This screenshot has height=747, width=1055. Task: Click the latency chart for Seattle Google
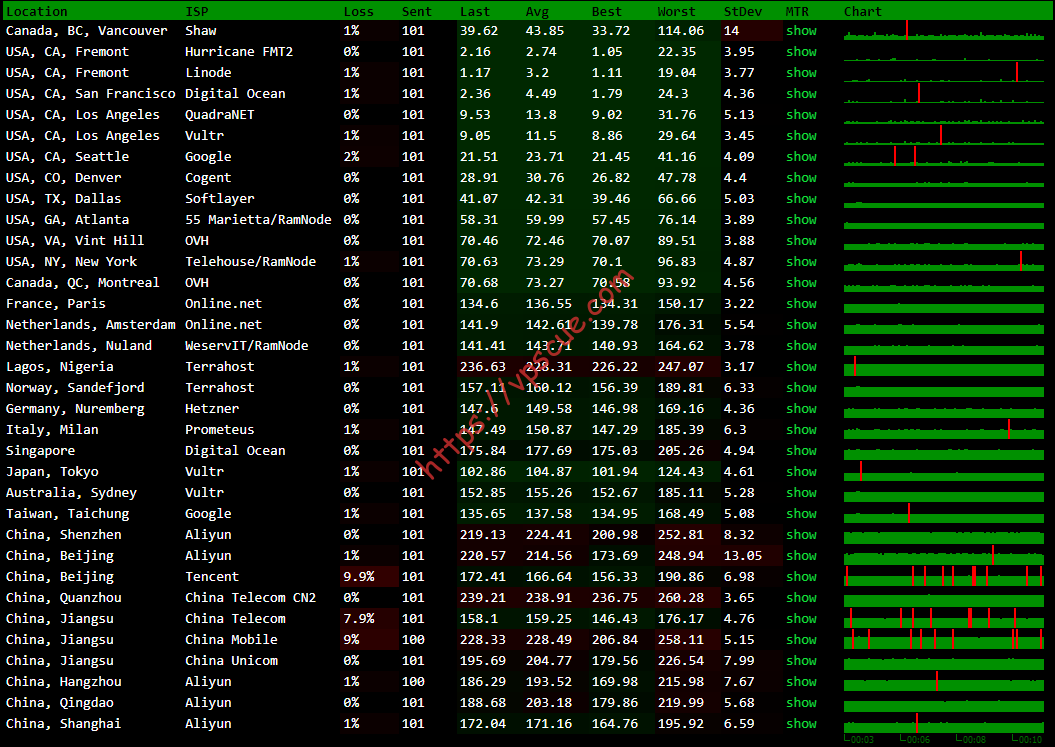[944, 156]
